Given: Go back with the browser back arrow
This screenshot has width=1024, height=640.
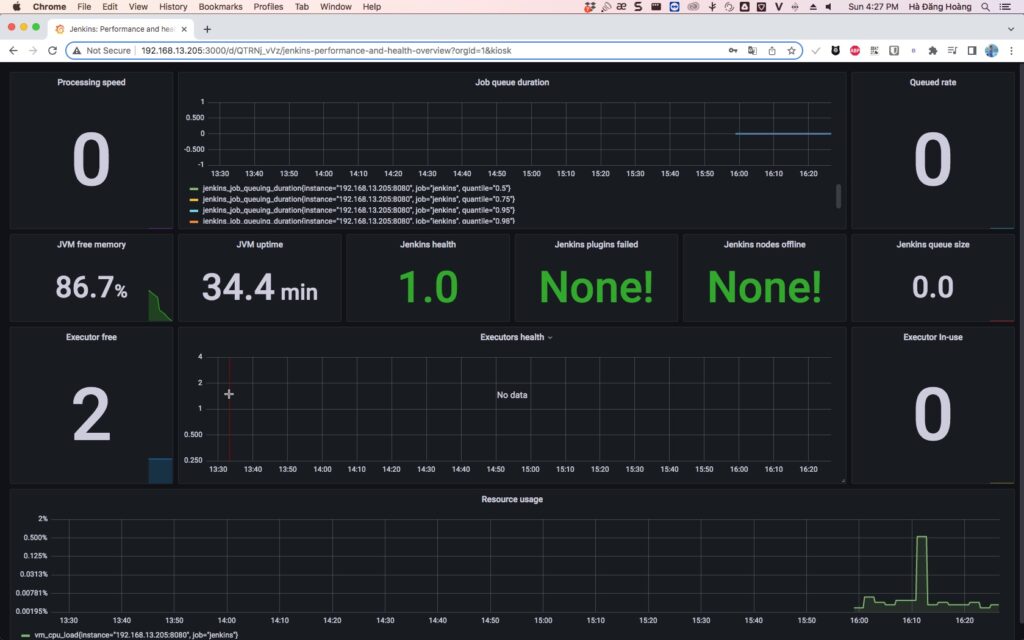Looking at the screenshot, I should coord(13,50).
